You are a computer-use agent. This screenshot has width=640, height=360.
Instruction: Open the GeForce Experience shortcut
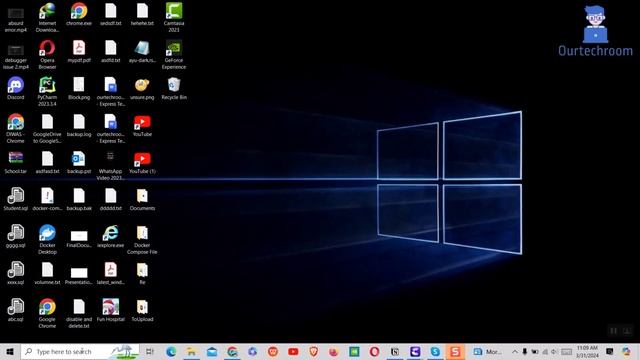pyautogui.click(x=174, y=54)
